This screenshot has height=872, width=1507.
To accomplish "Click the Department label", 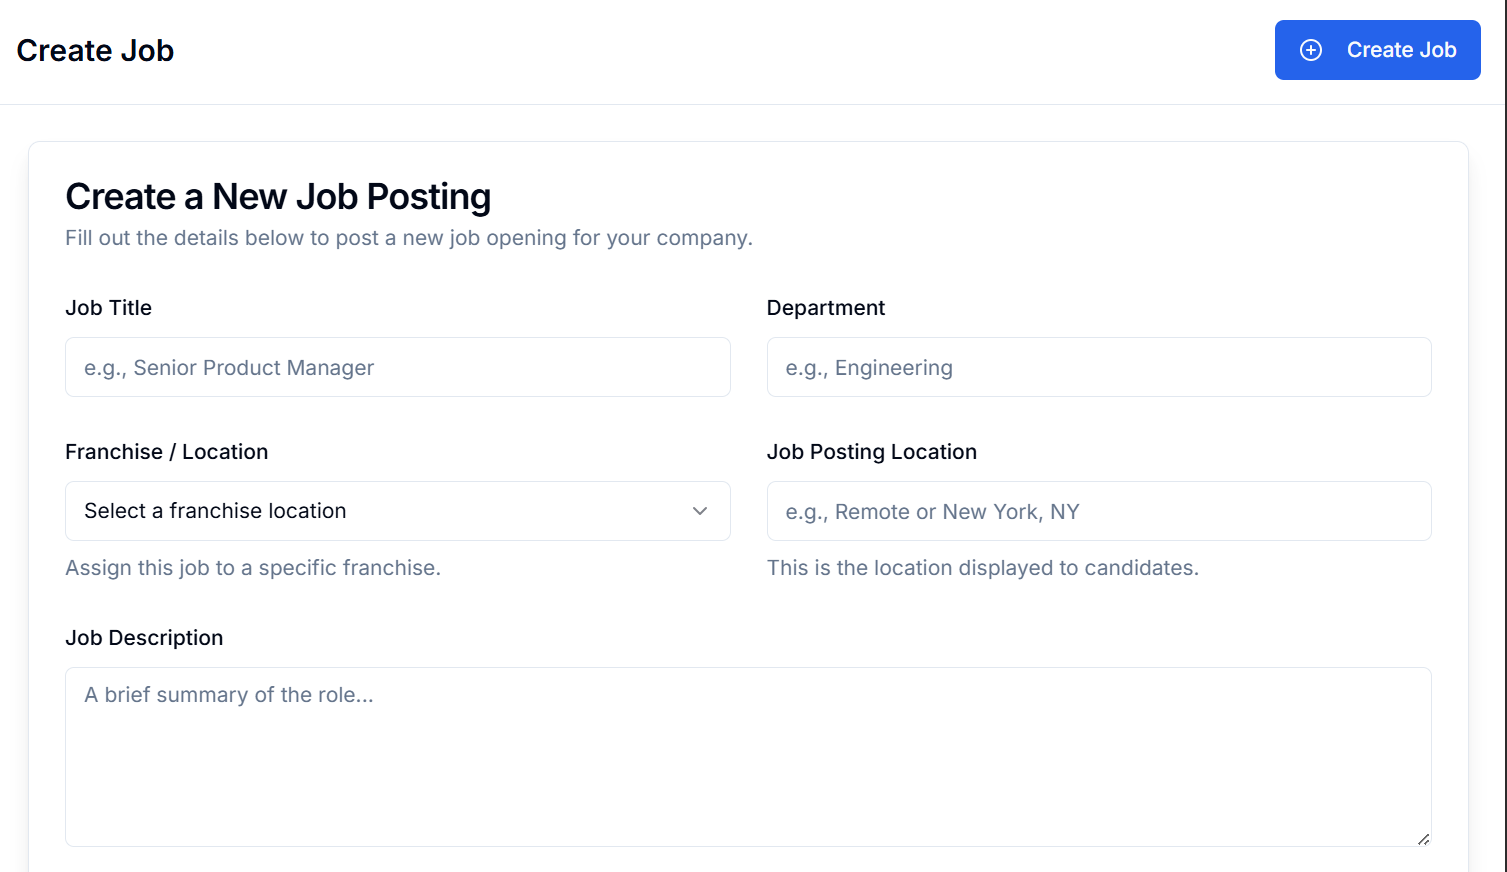I will [x=825, y=308].
